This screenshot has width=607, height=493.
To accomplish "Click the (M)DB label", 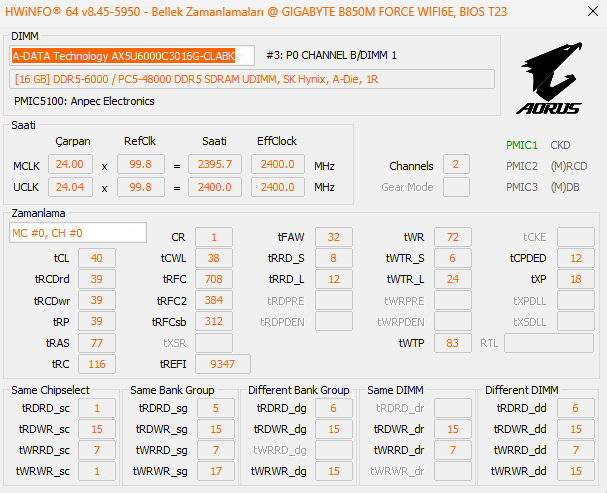I will tap(565, 187).
